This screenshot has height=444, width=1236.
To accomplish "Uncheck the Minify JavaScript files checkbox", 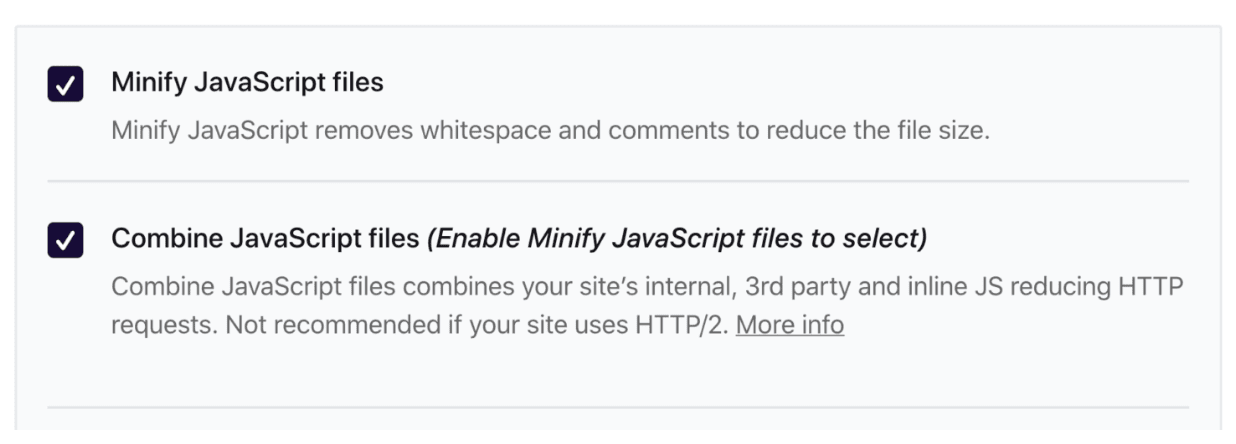I will pyautogui.click(x=65, y=84).
